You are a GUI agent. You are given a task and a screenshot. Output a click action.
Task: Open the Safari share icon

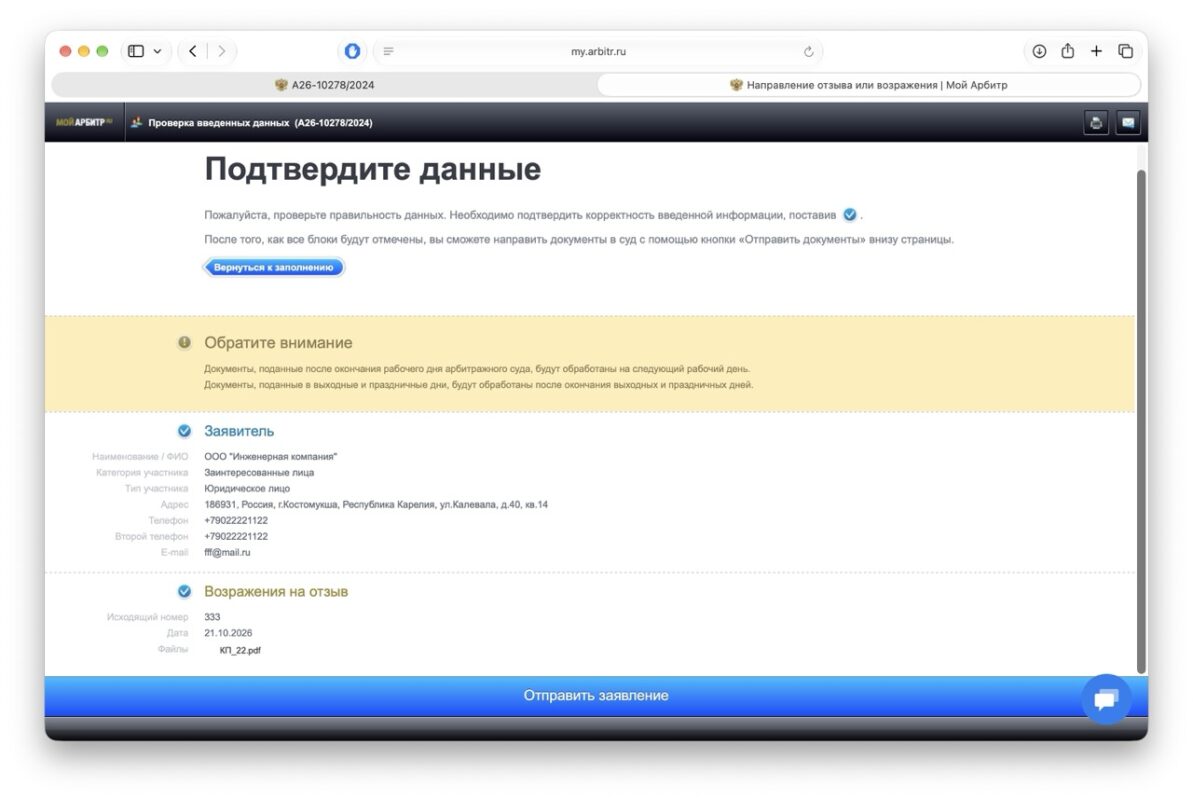click(x=1067, y=51)
